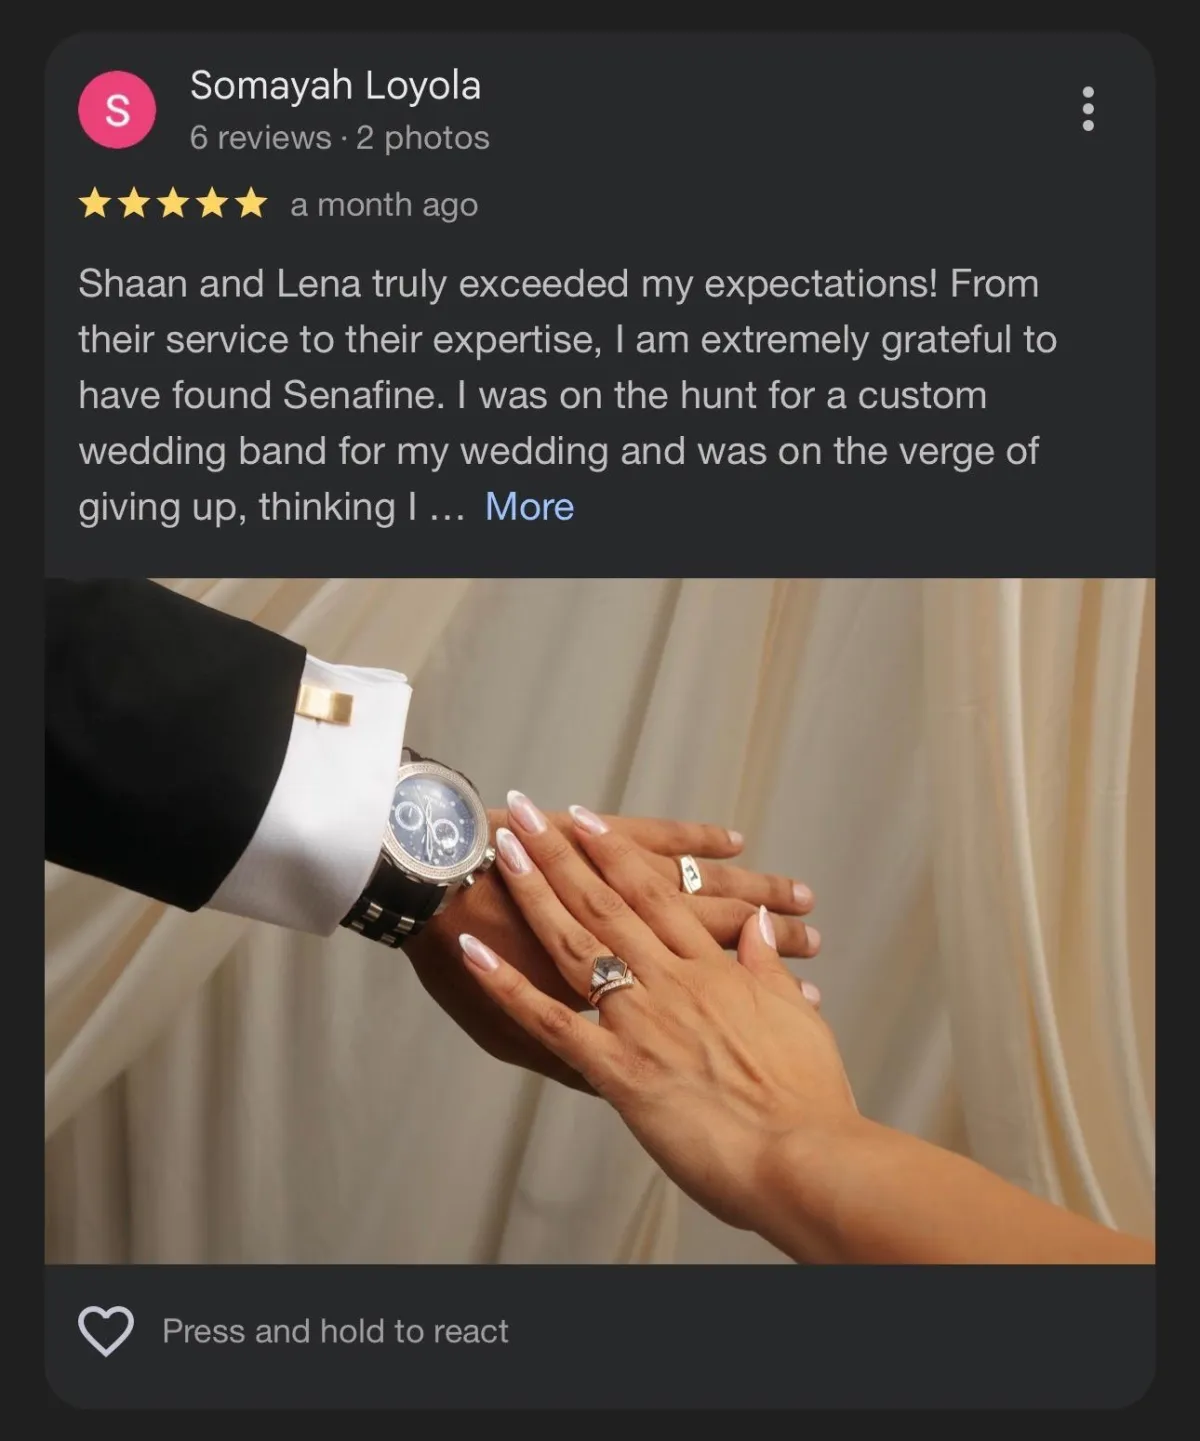Click 'Press and hold to react' label
Viewport: 1200px width, 1441px height.
[x=335, y=1331]
